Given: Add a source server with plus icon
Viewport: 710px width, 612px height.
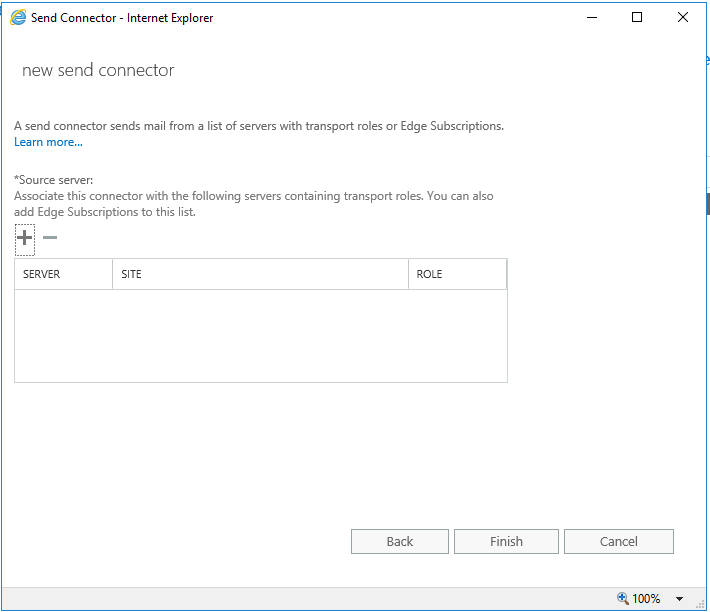Looking at the screenshot, I should click(24, 238).
